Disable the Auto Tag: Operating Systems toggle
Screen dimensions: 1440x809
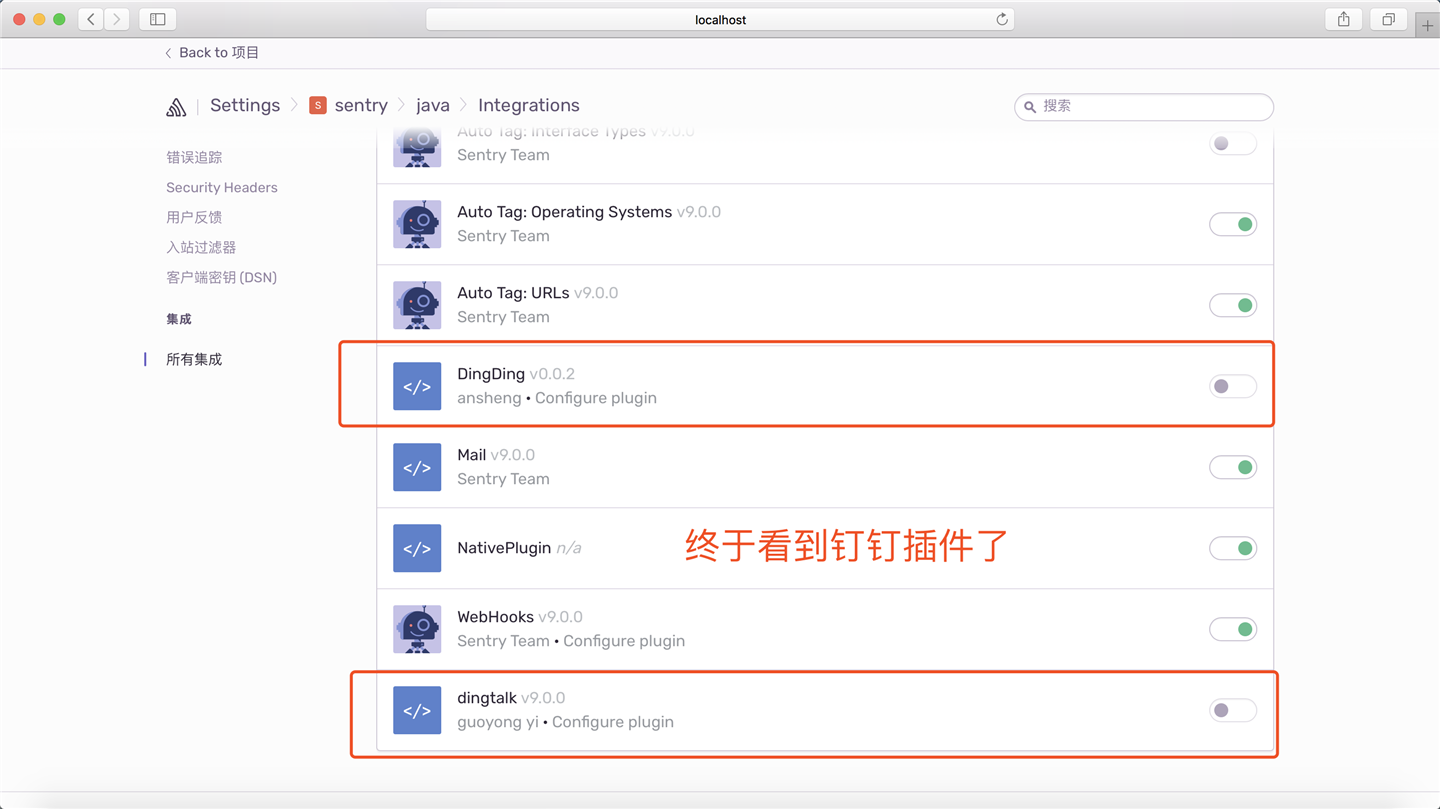coord(1233,224)
